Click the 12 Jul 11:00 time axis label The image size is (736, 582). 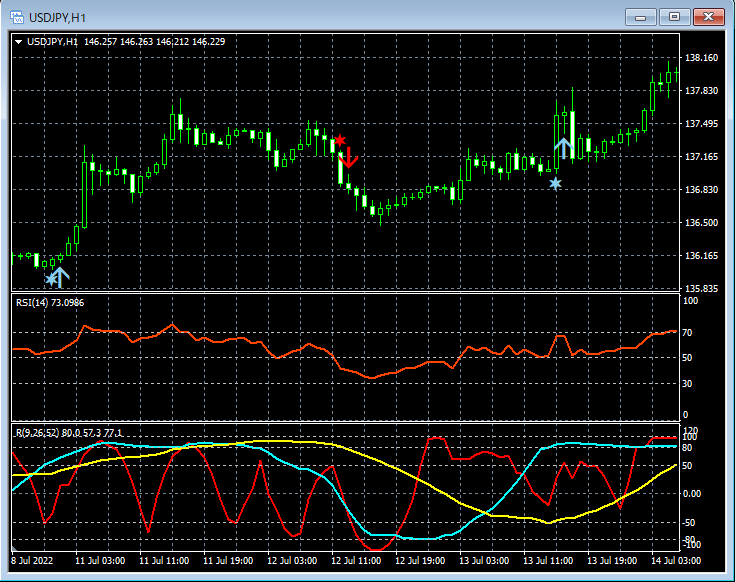359,561
